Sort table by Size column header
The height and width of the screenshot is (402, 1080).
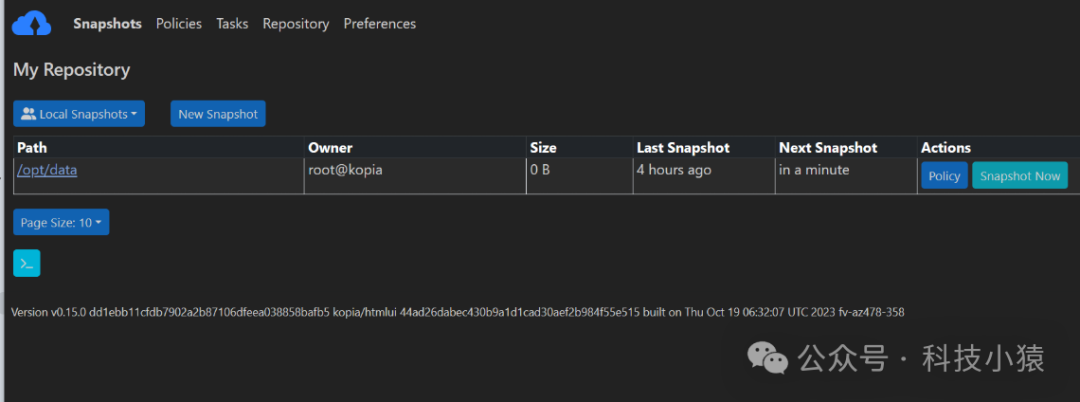click(x=543, y=148)
